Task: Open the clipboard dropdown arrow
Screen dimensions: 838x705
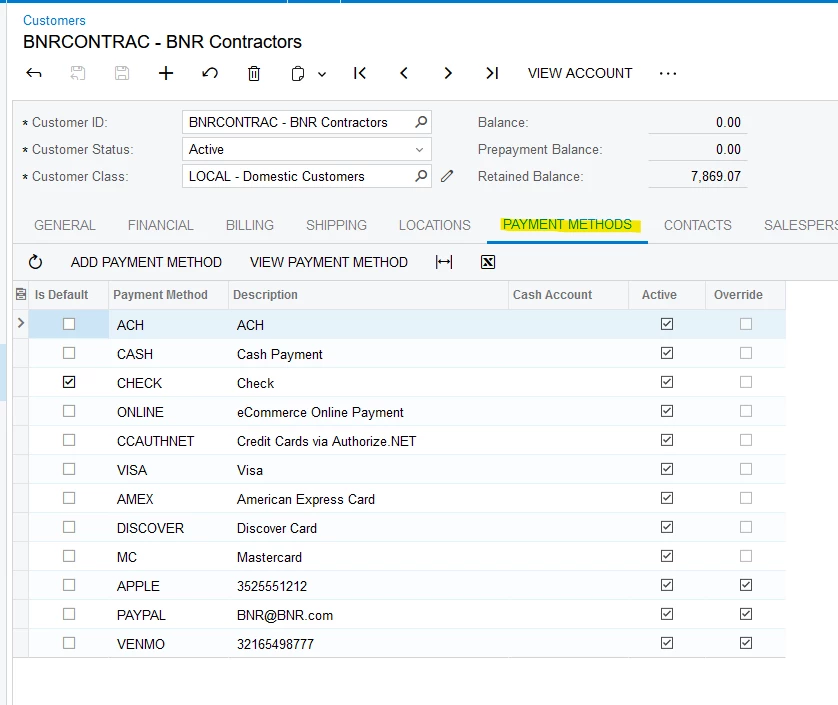Action: pos(322,74)
